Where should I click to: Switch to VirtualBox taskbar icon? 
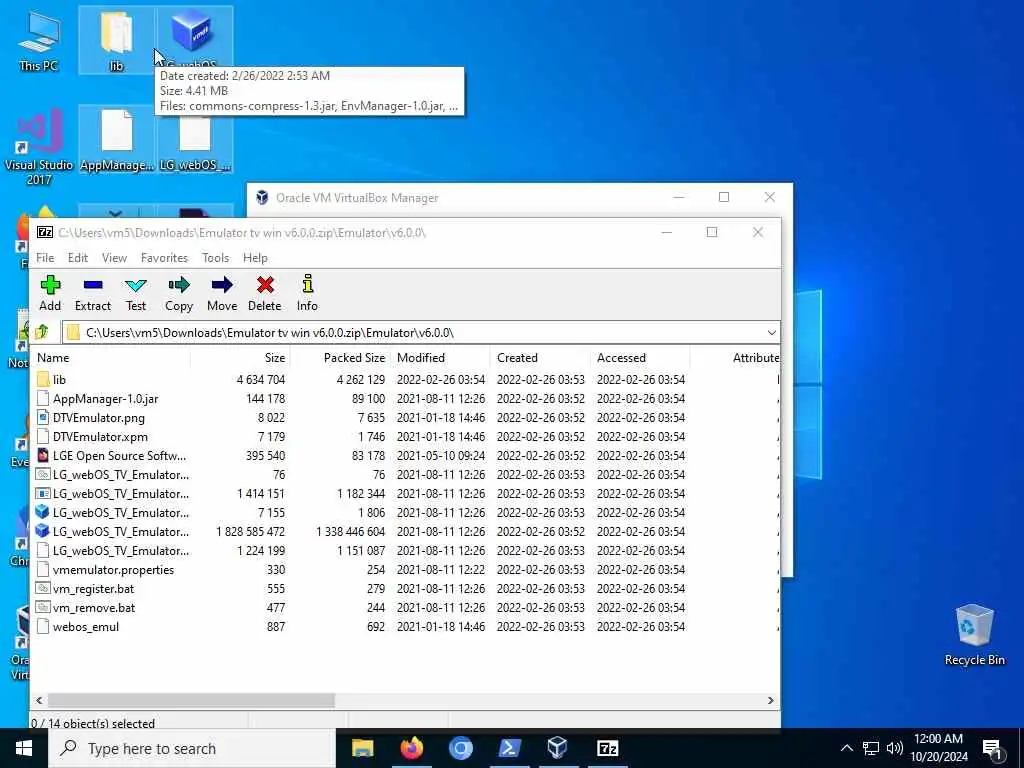click(558, 748)
